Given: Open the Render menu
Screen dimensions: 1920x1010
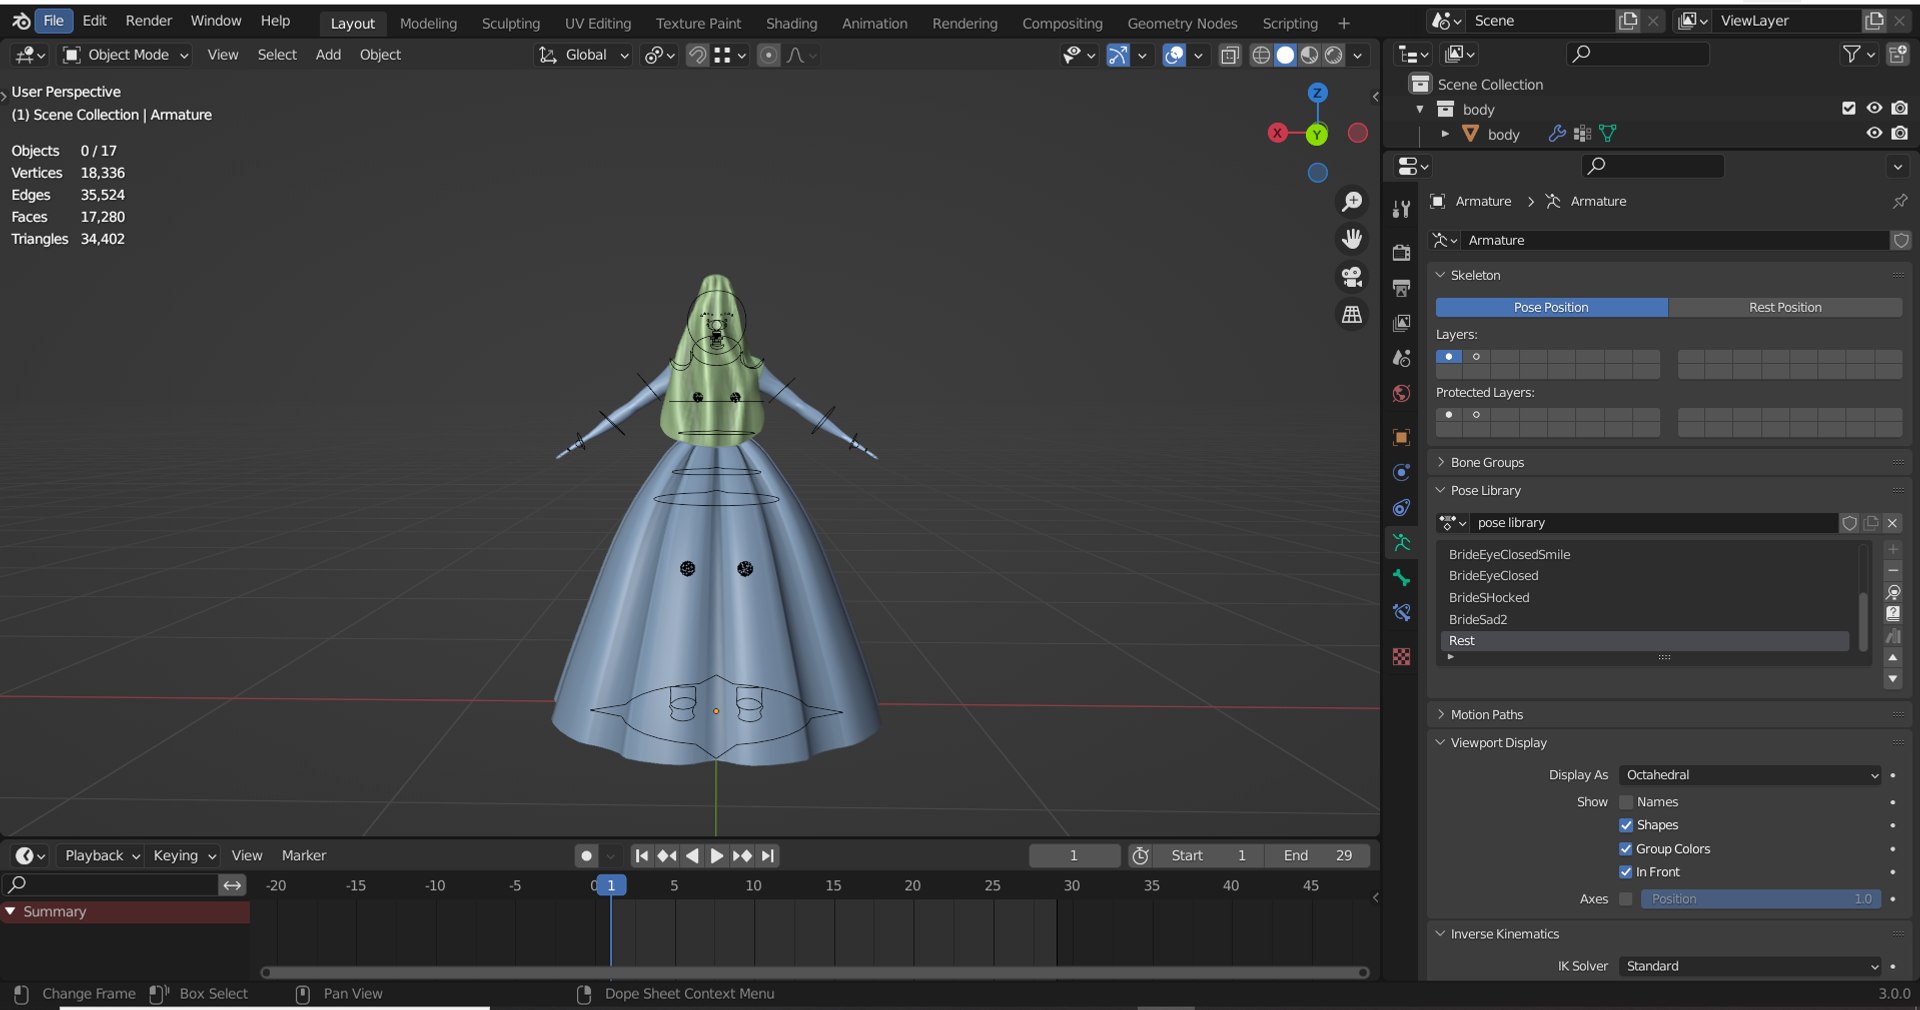Looking at the screenshot, I should (x=149, y=21).
